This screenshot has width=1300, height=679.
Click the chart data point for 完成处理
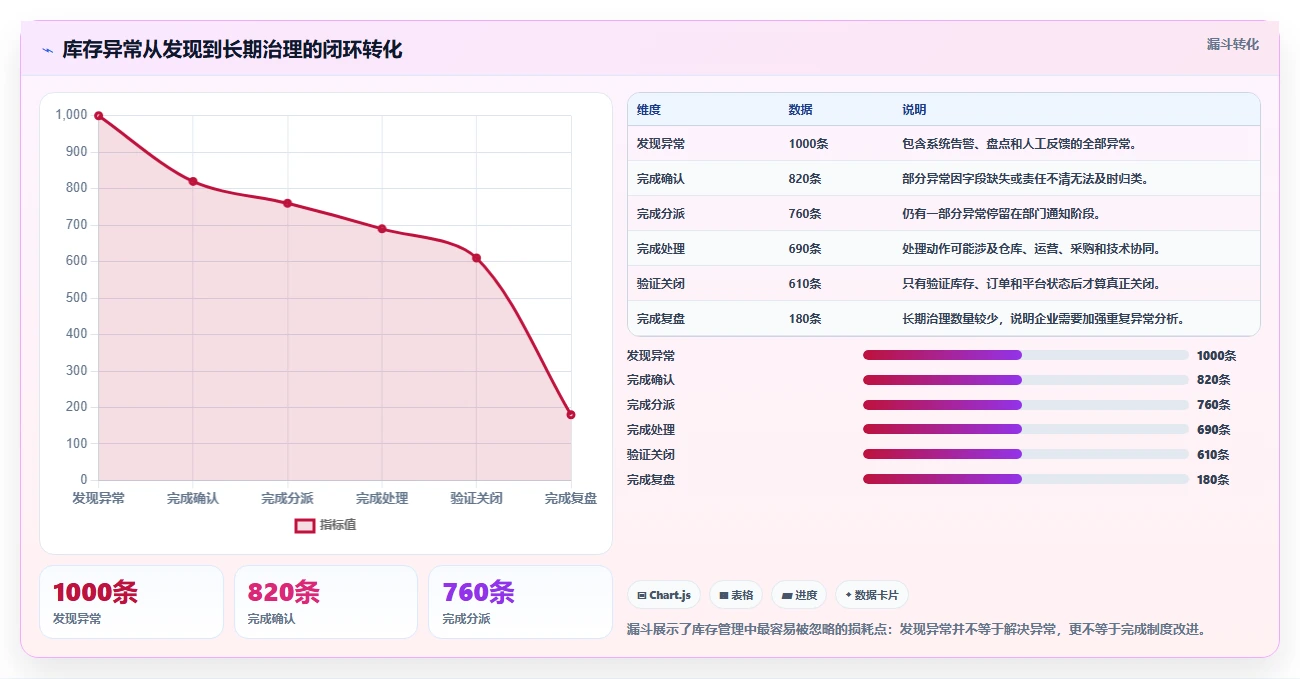382,229
